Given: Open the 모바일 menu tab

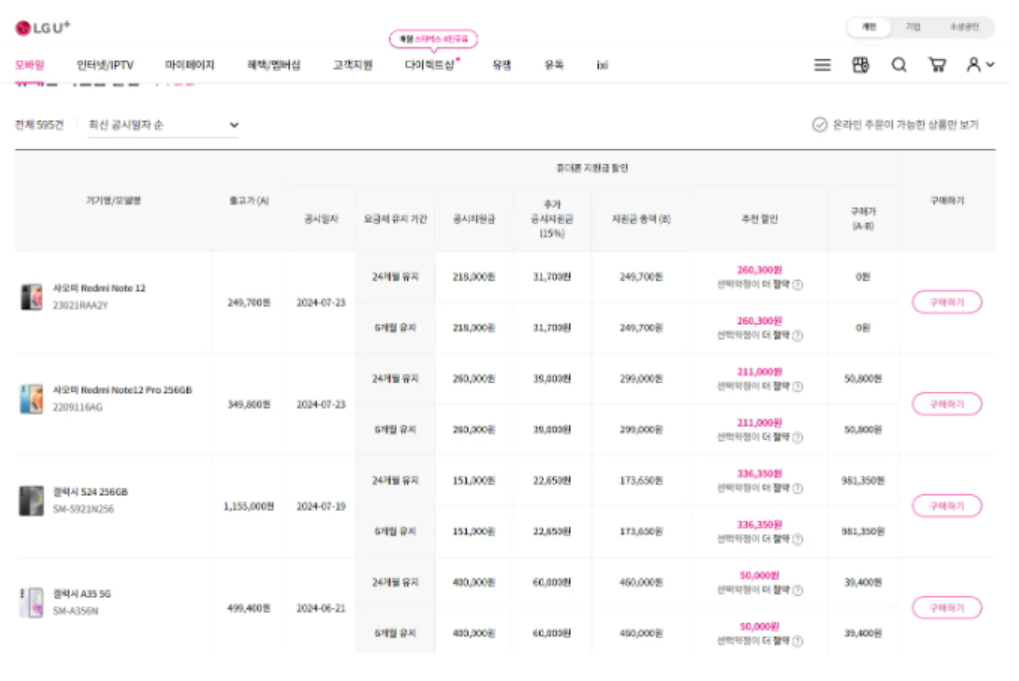Looking at the screenshot, I should click(29, 65).
